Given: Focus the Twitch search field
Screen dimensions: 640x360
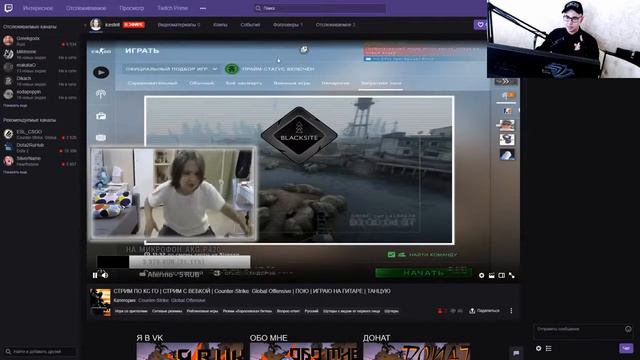Looking at the screenshot, I should 320,8.
